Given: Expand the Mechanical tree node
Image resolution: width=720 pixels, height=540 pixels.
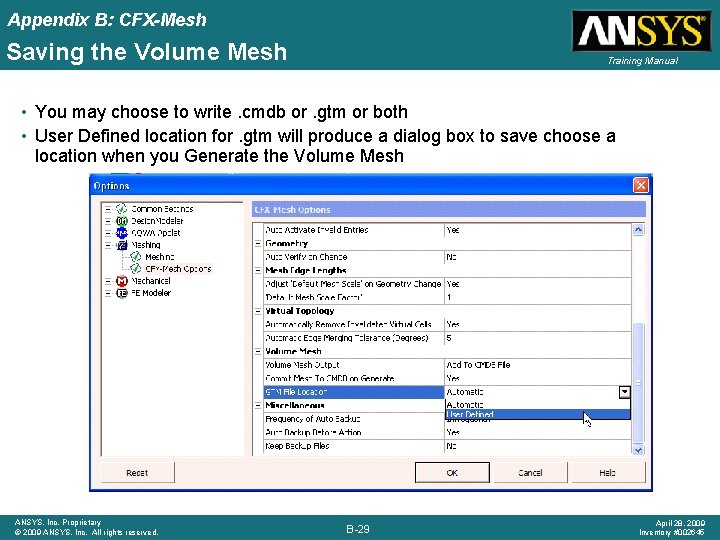Looking at the screenshot, I should [108, 281].
